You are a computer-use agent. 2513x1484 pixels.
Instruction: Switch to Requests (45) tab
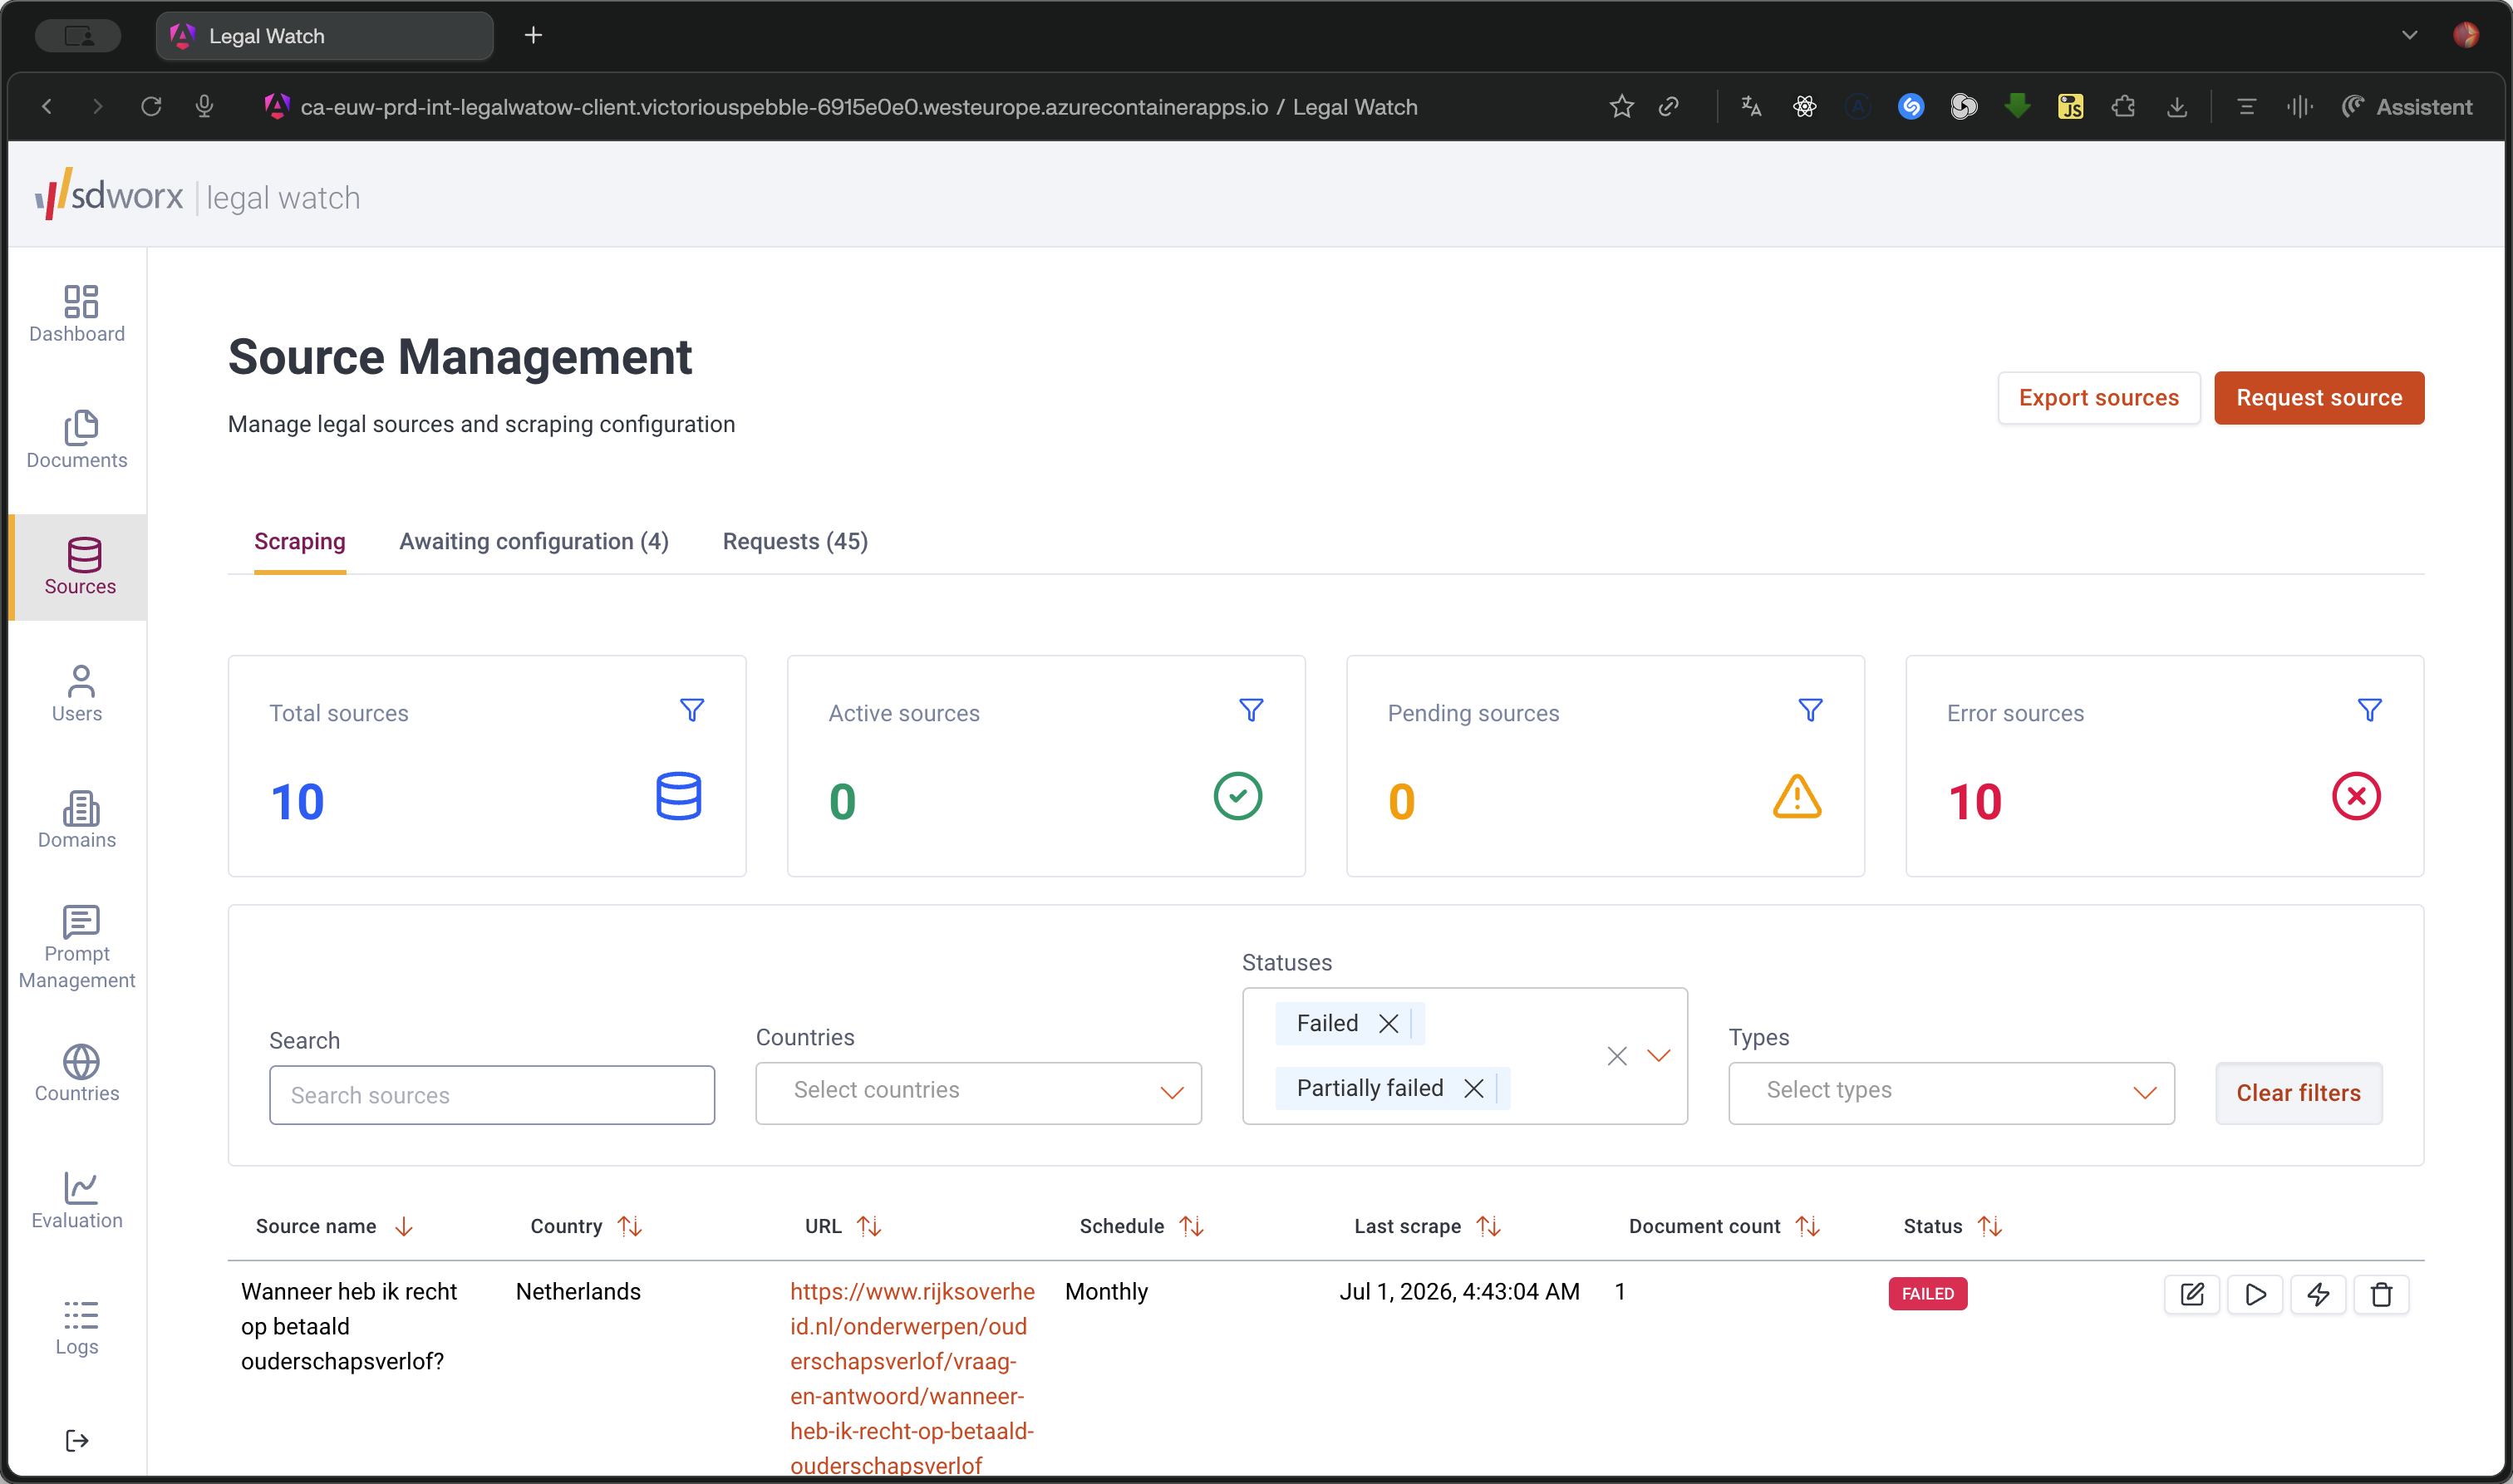(795, 542)
